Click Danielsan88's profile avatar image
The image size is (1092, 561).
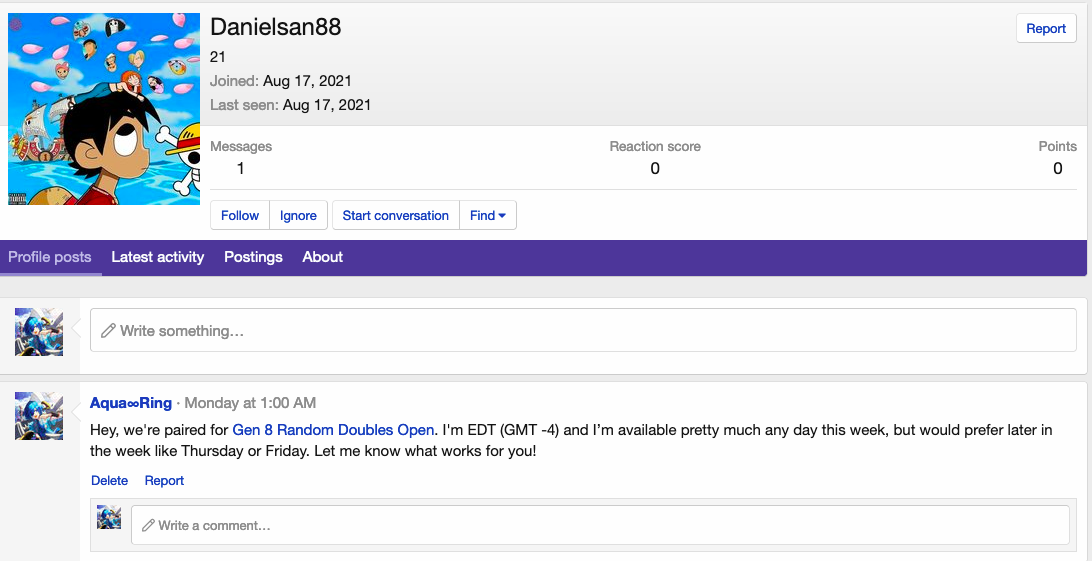pyautogui.click(x=104, y=109)
